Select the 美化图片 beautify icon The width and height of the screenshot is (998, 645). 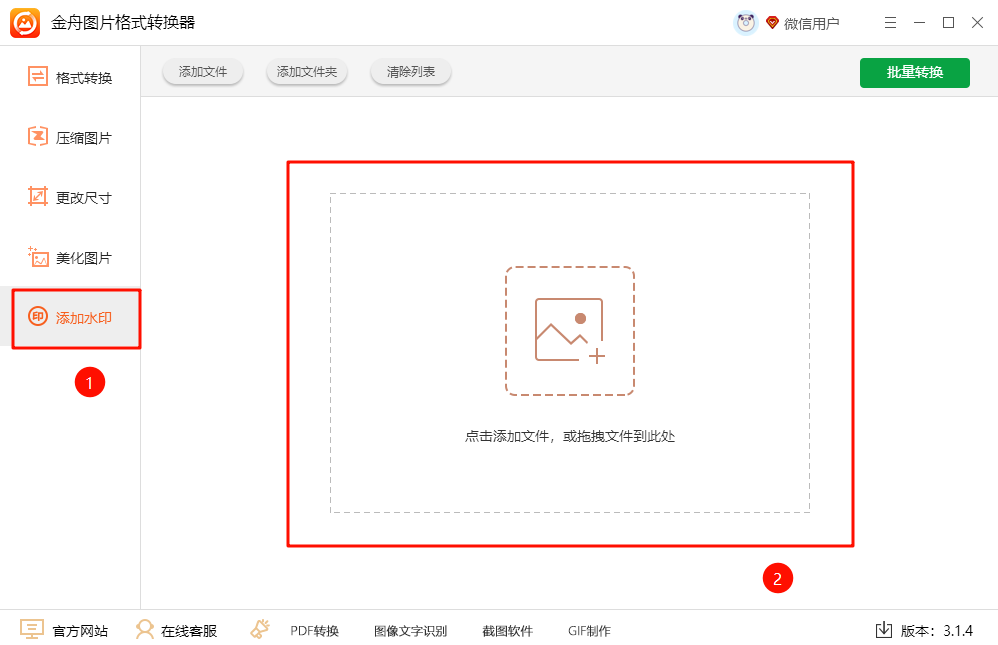pyautogui.click(x=38, y=257)
